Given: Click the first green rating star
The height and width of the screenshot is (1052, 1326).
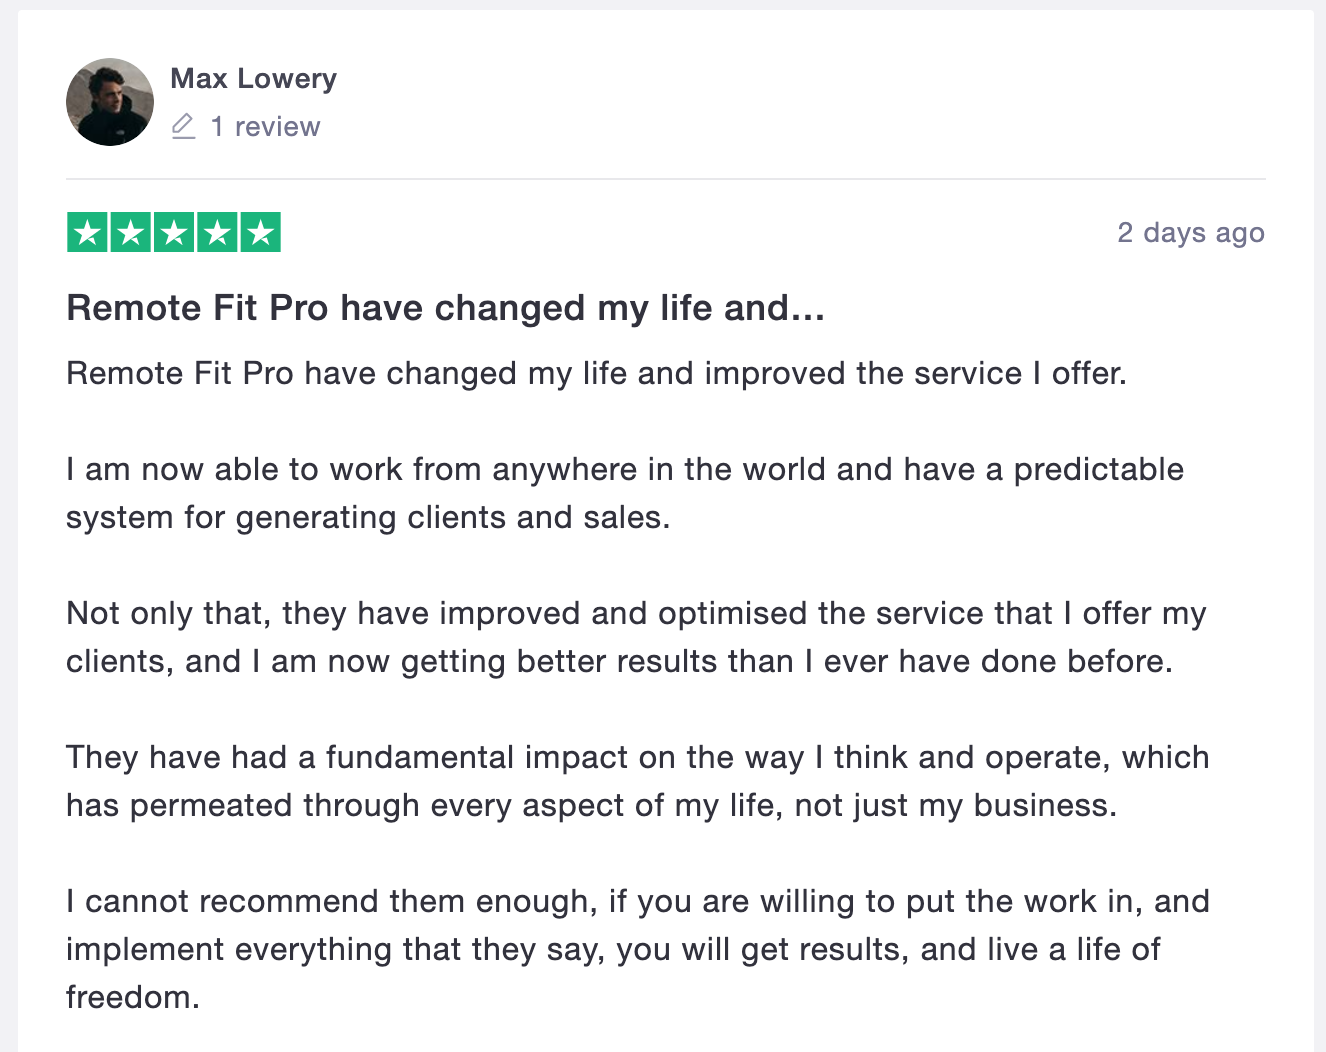Looking at the screenshot, I should point(87,233).
